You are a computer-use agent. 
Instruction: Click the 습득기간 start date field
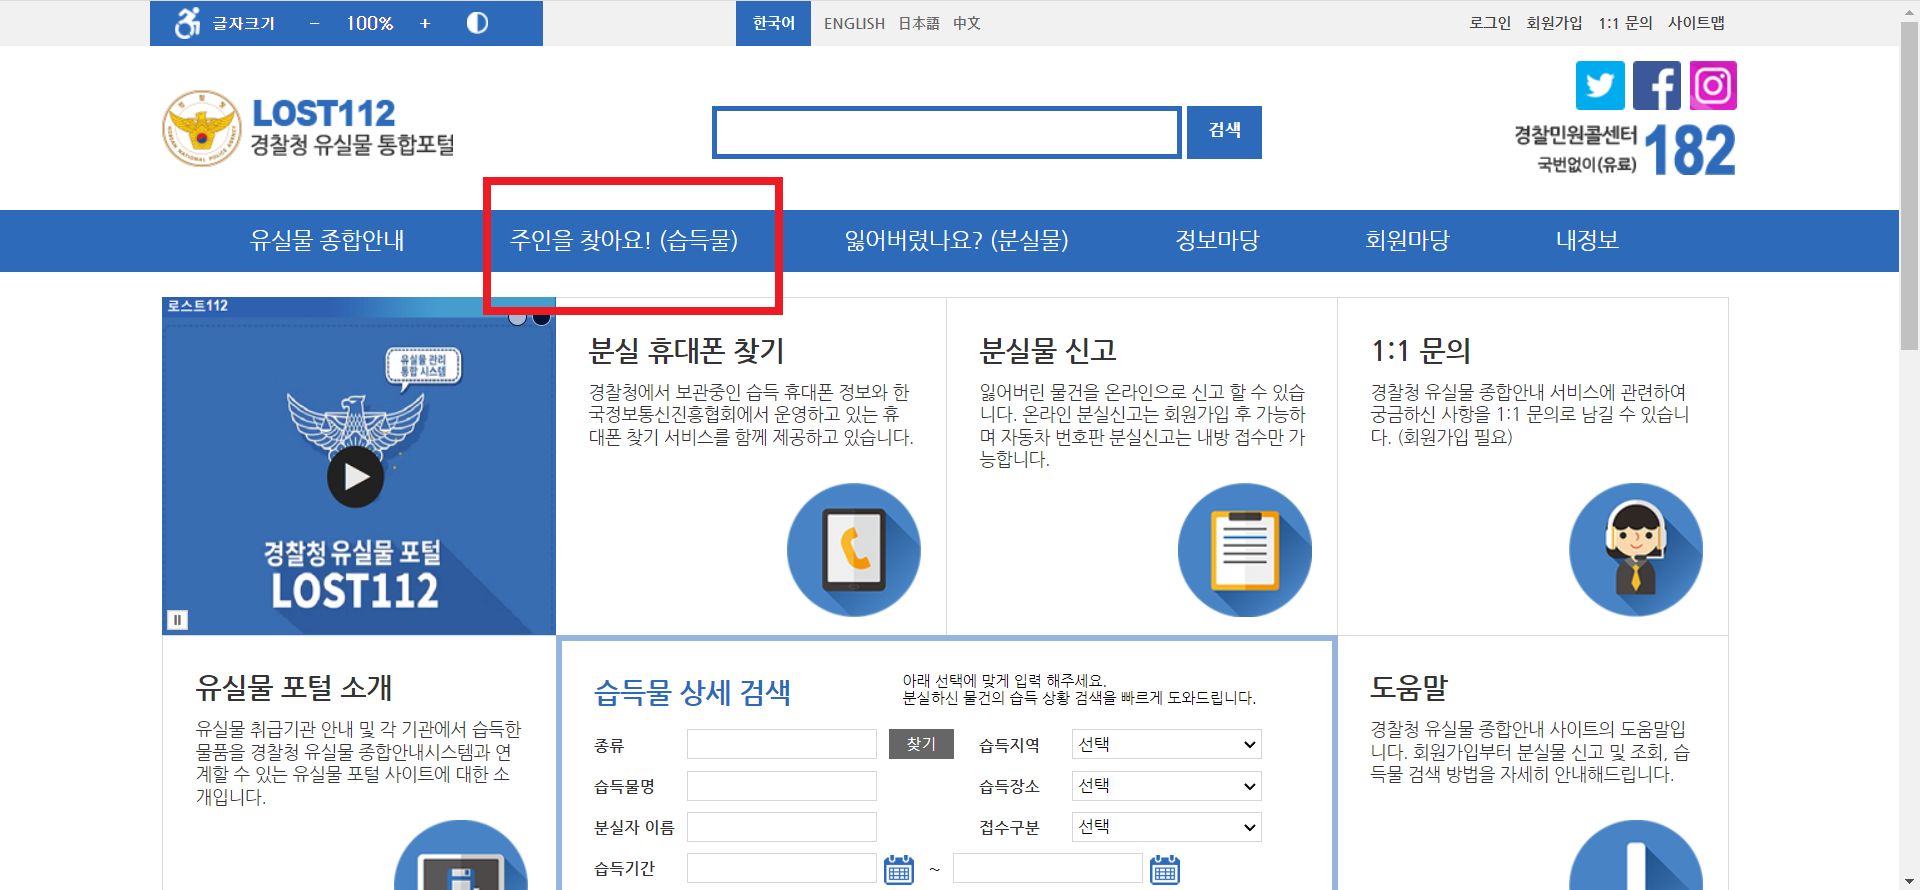[782, 868]
